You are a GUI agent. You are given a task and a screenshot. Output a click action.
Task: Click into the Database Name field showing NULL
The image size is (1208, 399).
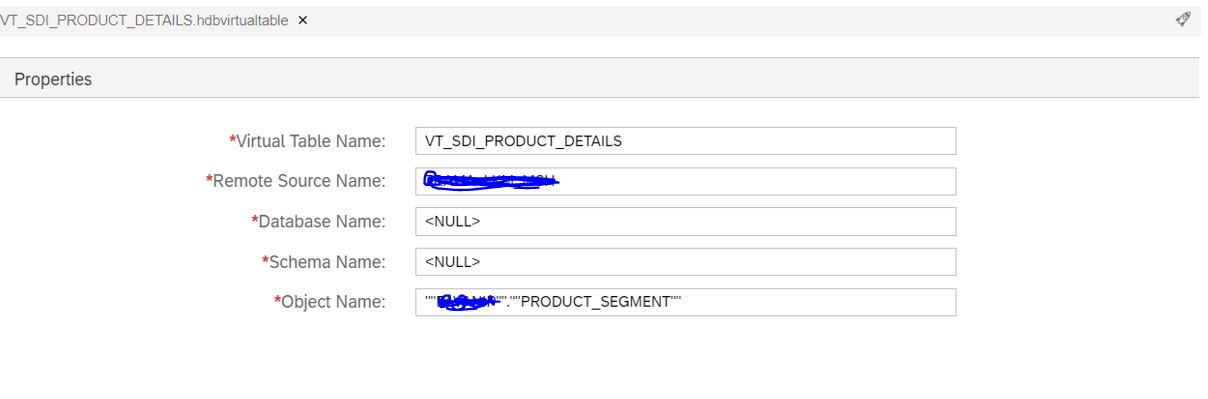point(686,221)
